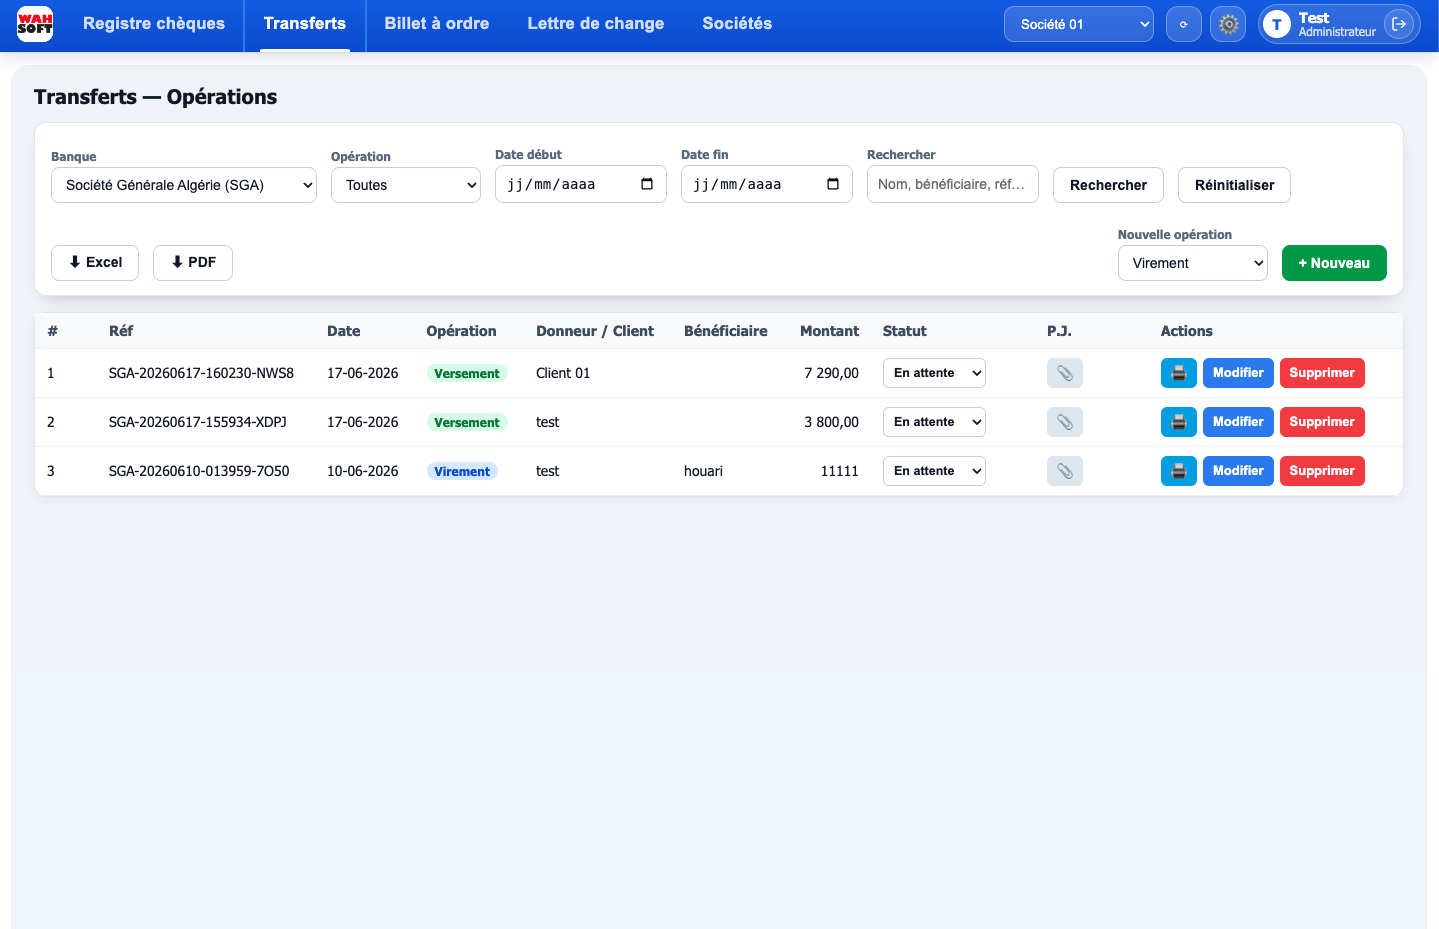This screenshot has height=929, width=1439.
Task: Open the Nouvelle opération Virement dropdown
Action: tap(1193, 263)
